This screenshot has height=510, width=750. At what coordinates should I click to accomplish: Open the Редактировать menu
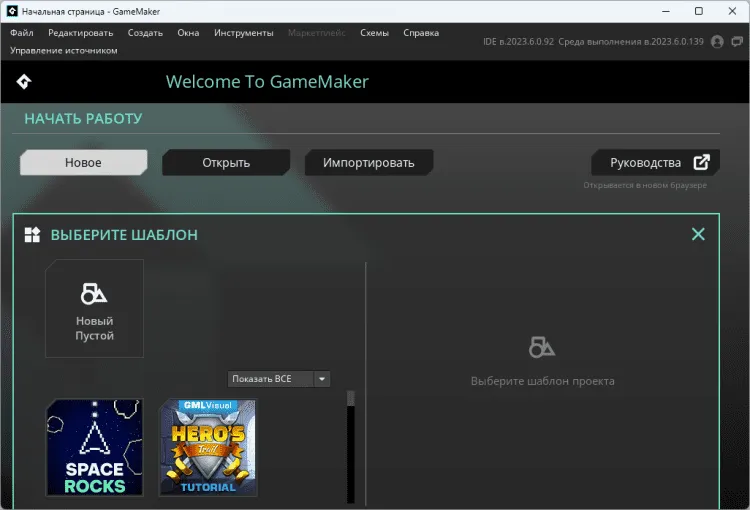(x=80, y=33)
